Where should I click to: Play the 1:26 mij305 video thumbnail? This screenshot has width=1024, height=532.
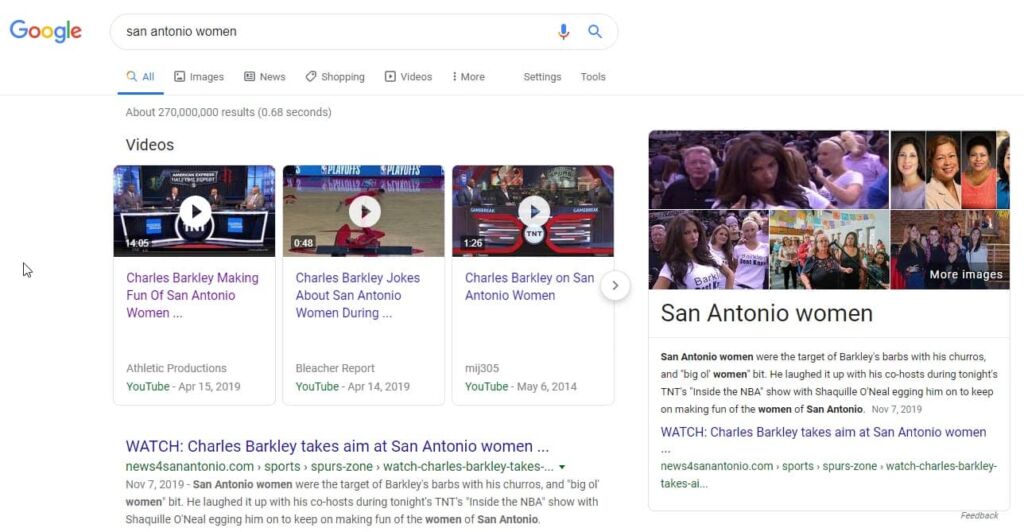[533, 211]
